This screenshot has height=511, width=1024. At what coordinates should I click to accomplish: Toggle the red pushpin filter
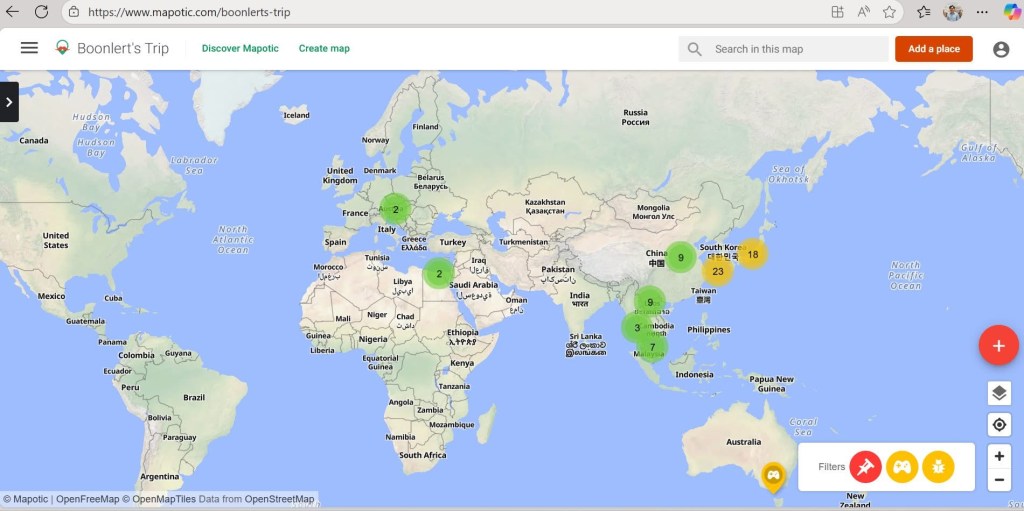865,467
